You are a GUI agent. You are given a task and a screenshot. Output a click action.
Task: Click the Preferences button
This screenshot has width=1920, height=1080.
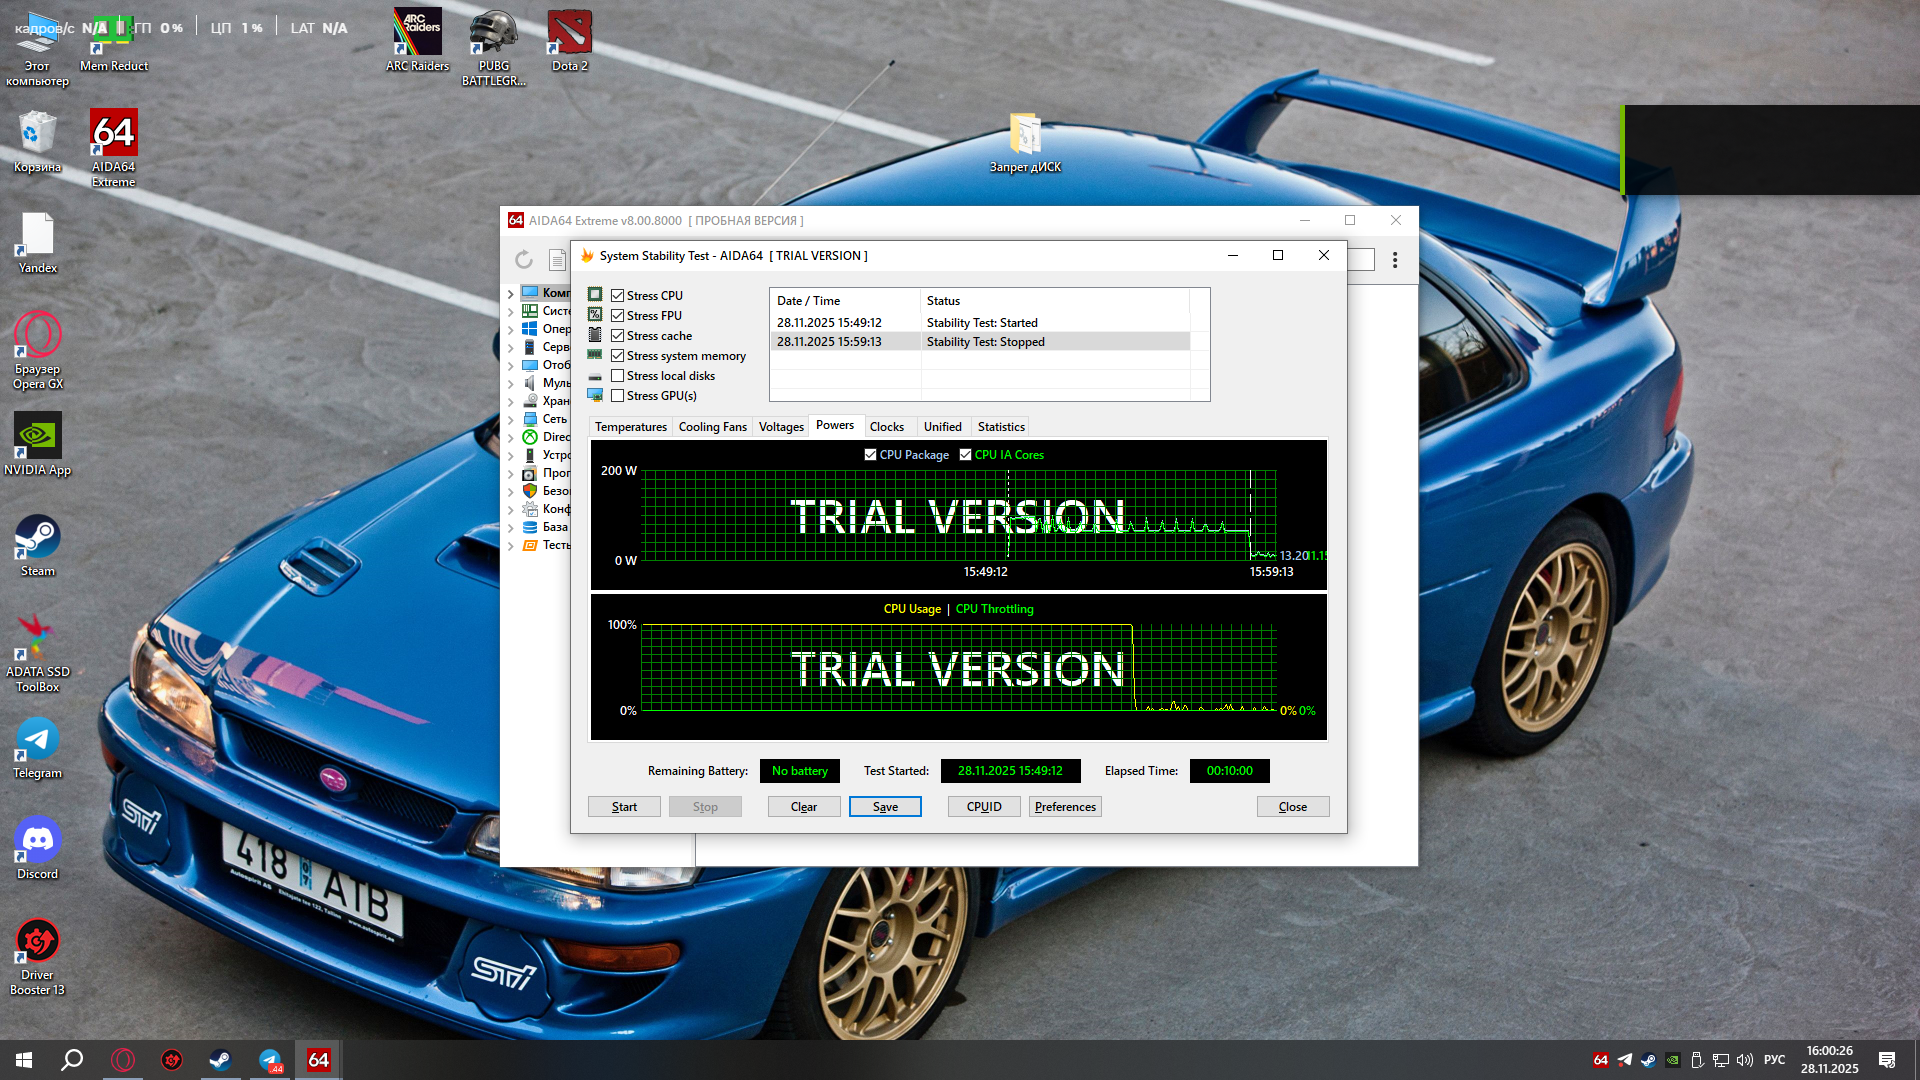pyautogui.click(x=1065, y=807)
